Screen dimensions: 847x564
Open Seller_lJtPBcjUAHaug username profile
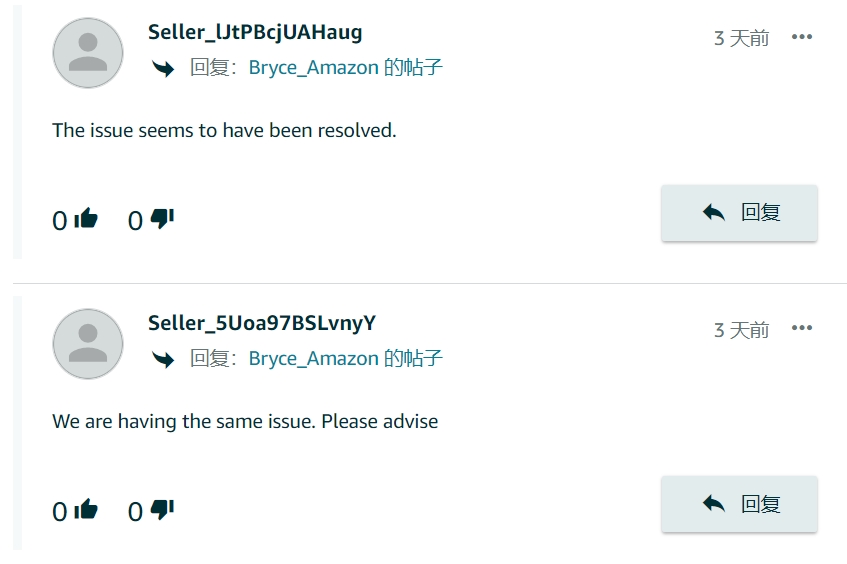pyautogui.click(x=255, y=32)
